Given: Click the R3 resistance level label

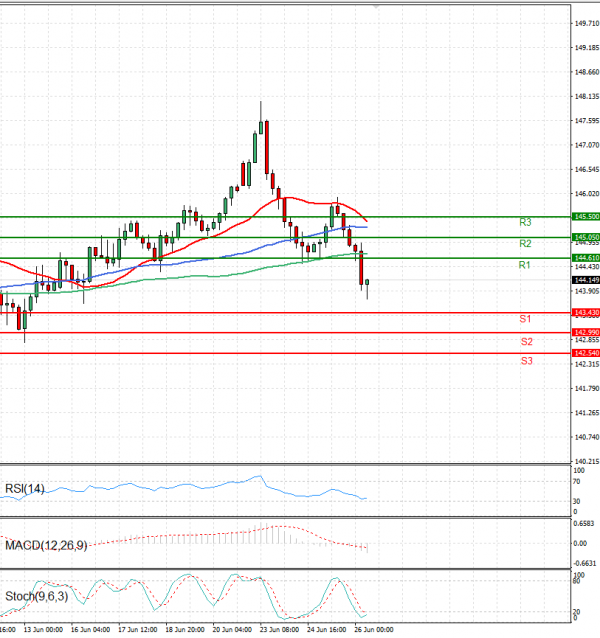Looking at the screenshot, I should point(525,222).
